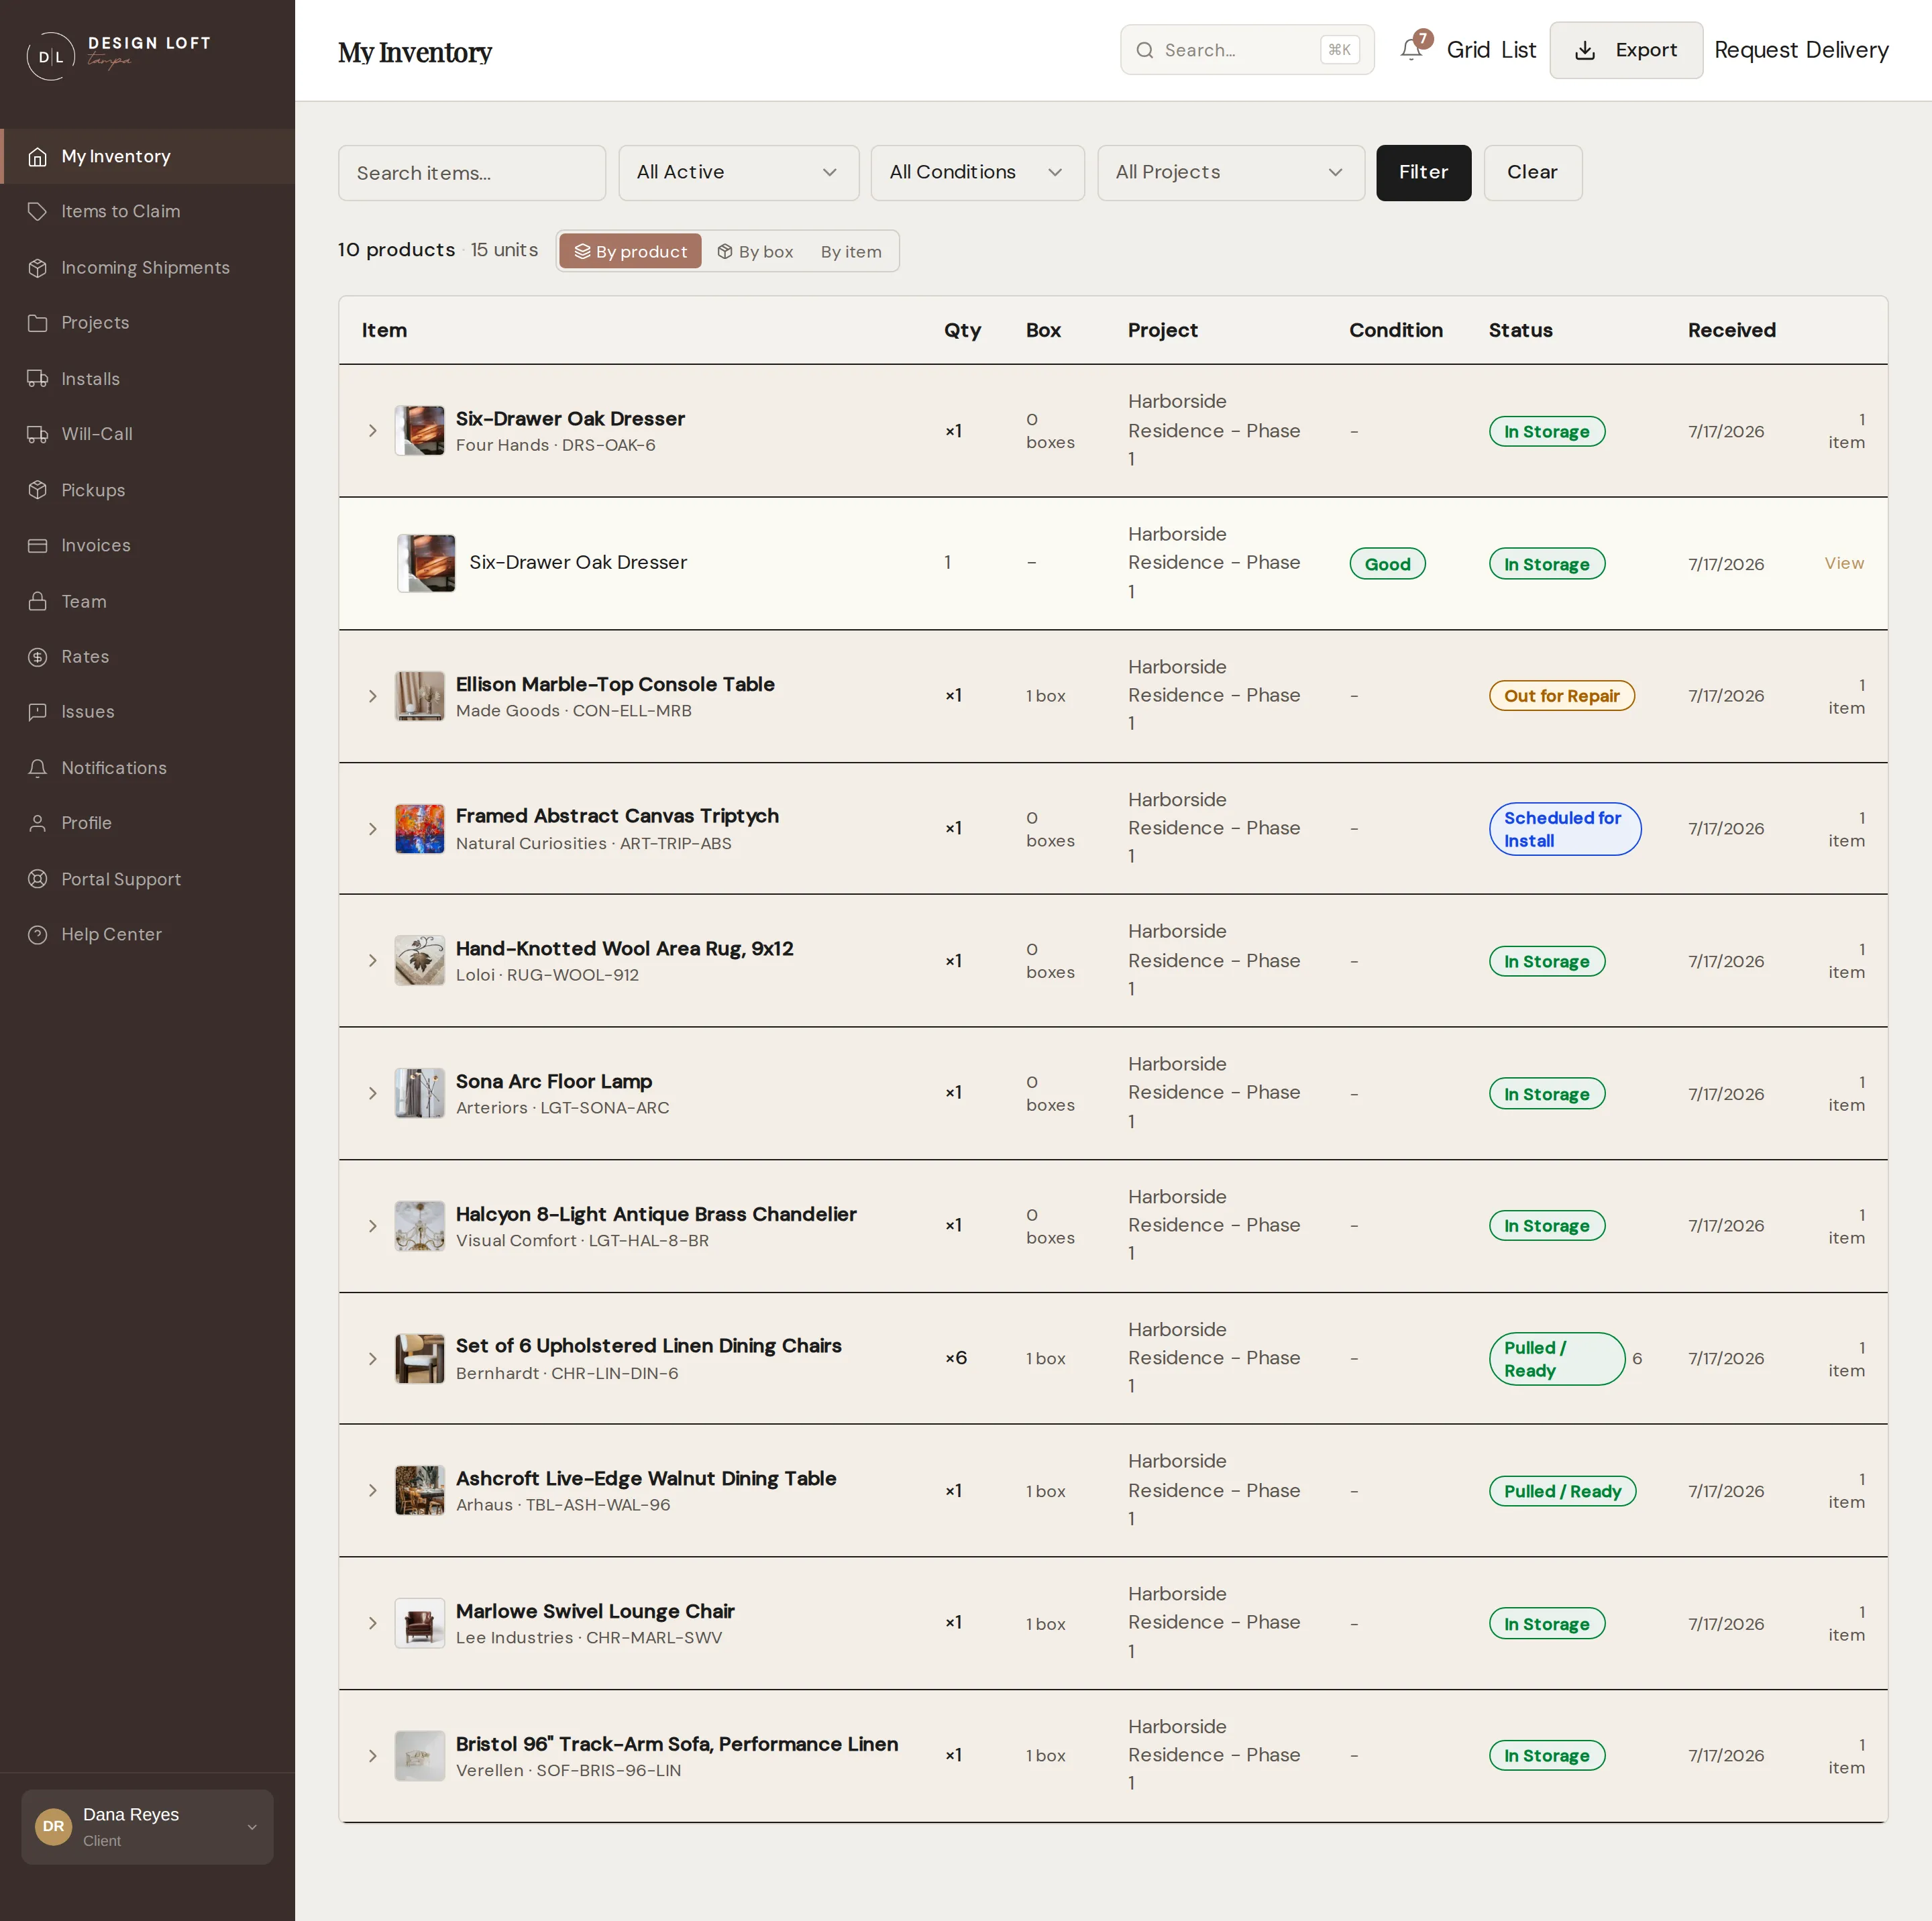Viewport: 1932px width, 1921px height.
Task: Switch to List view
Action: click(x=1518, y=50)
